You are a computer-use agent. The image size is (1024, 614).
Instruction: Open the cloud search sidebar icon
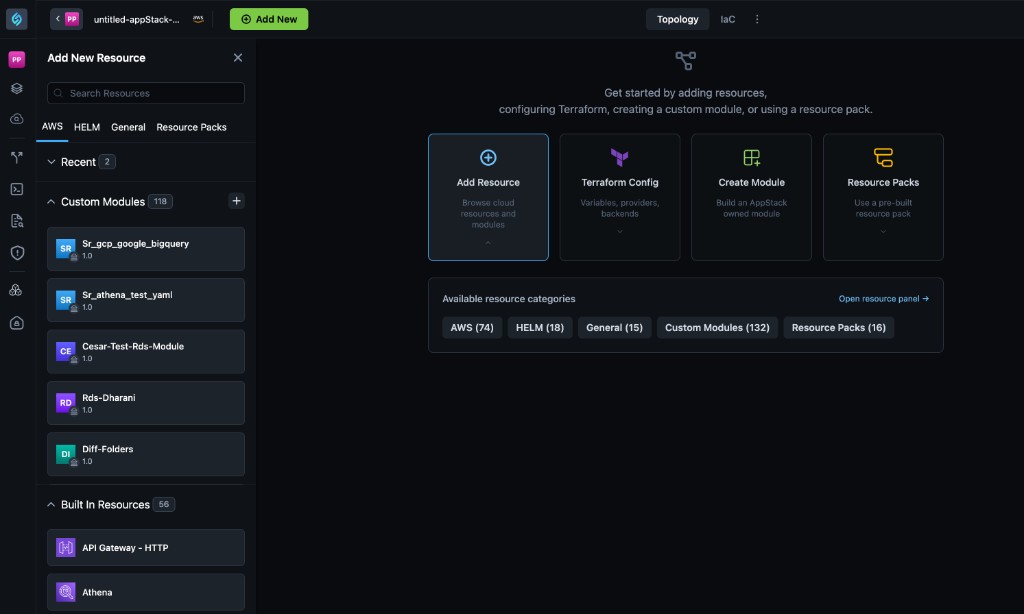(16, 118)
